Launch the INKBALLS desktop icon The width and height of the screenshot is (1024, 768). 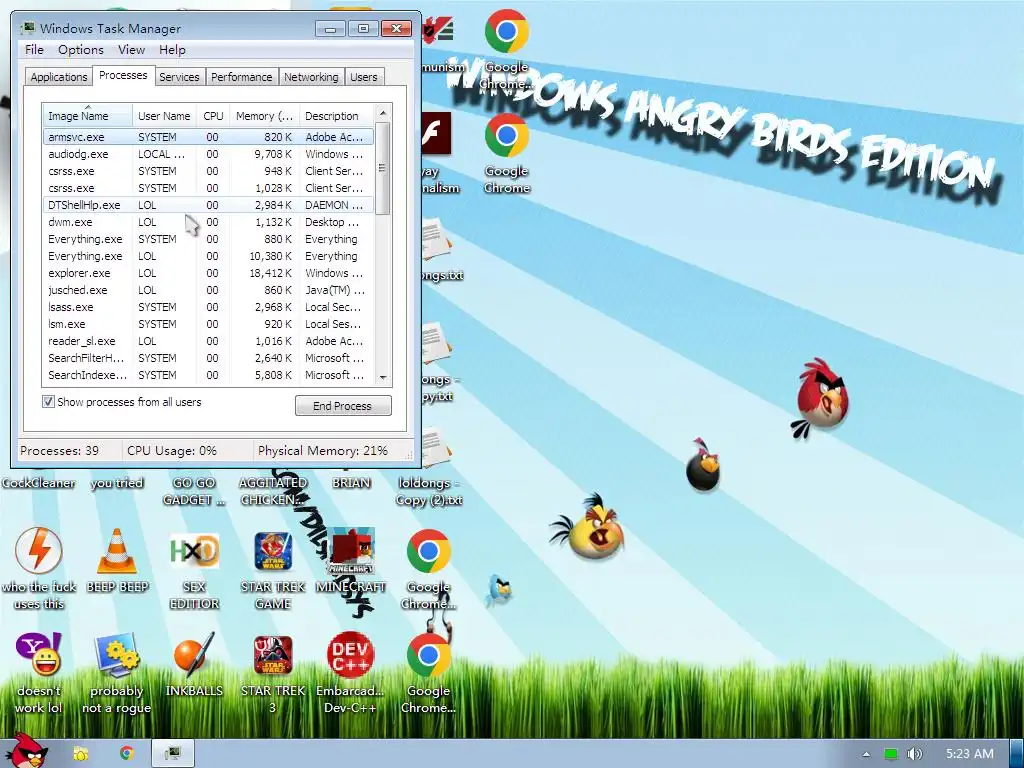[194, 665]
